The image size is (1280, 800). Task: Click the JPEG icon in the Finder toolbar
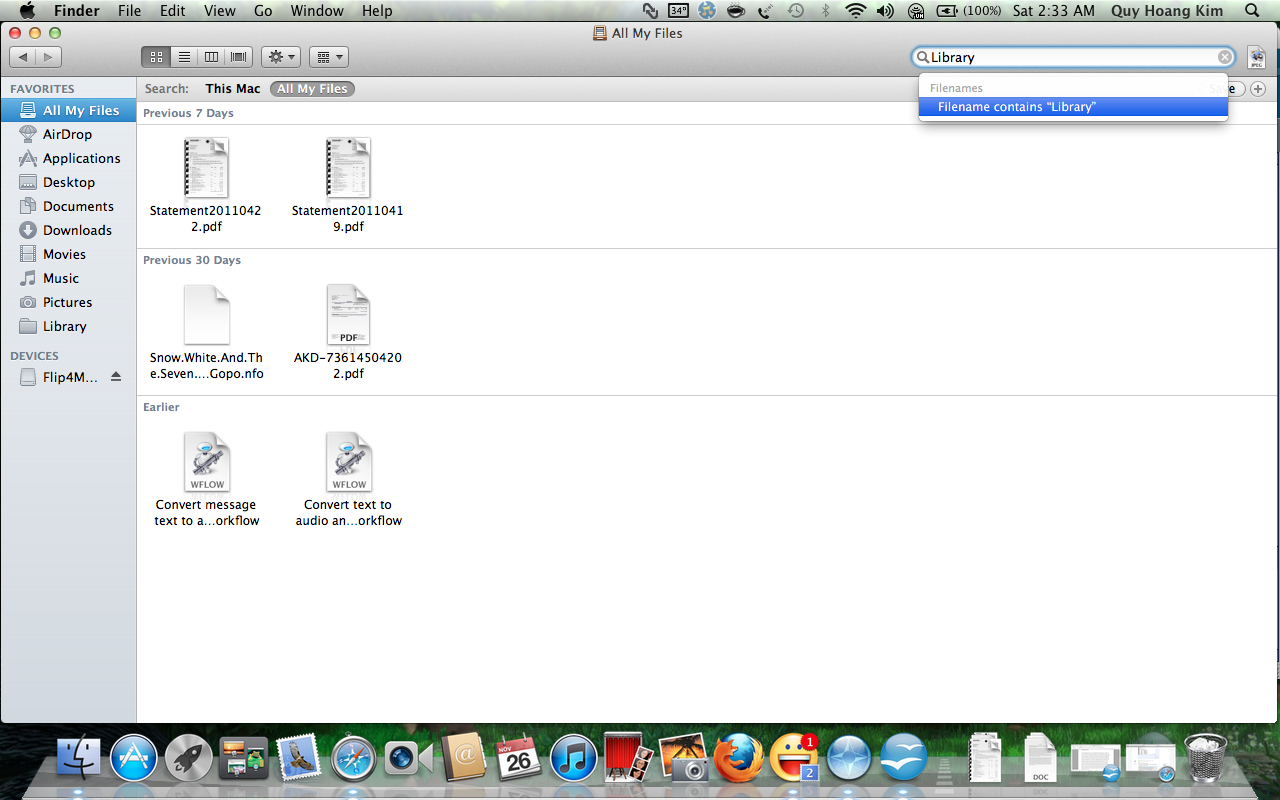[x=1257, y=57]
